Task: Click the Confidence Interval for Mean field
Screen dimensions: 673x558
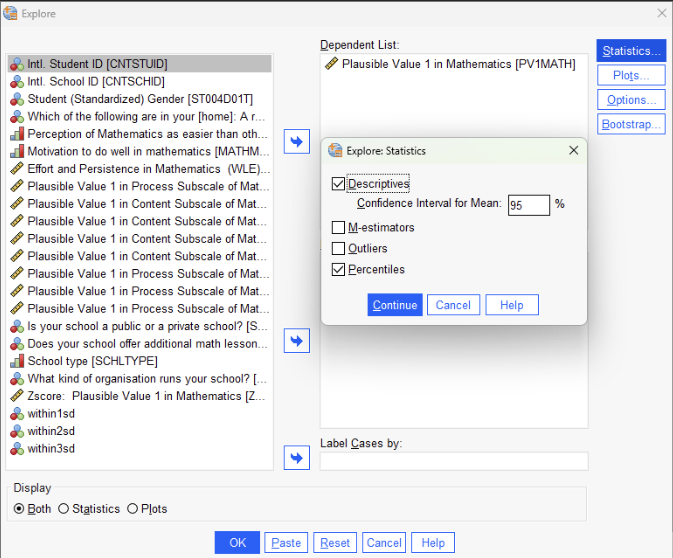Action: [528, 205]
